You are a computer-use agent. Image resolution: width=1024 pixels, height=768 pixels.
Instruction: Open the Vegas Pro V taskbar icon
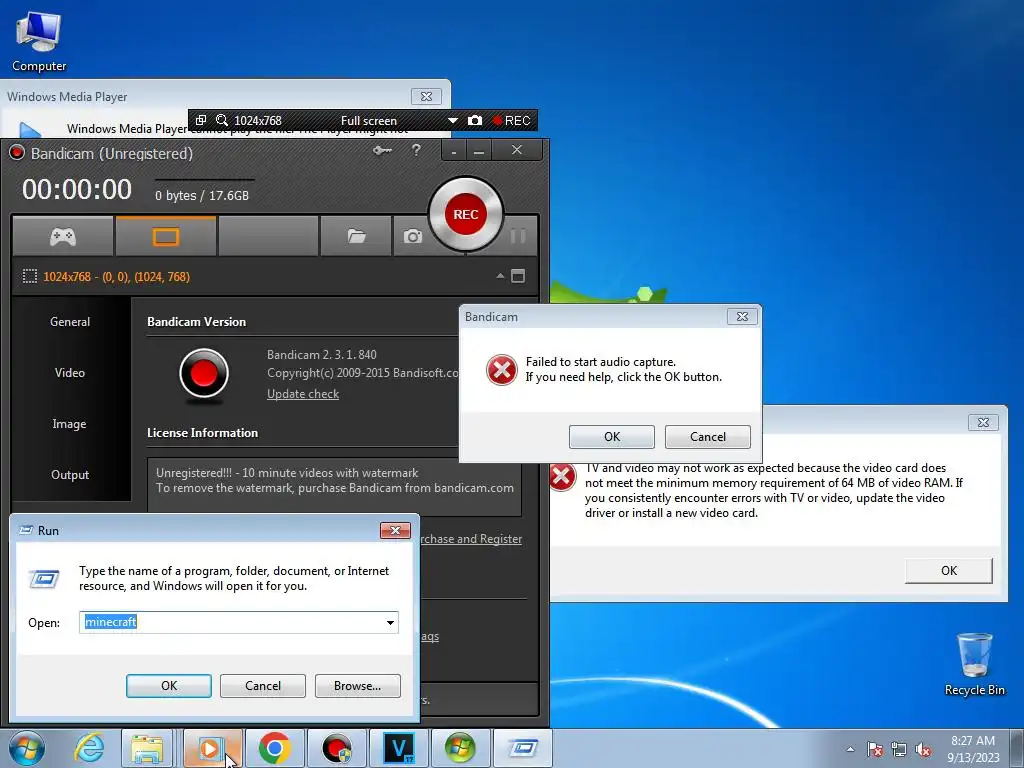(398, 748)
